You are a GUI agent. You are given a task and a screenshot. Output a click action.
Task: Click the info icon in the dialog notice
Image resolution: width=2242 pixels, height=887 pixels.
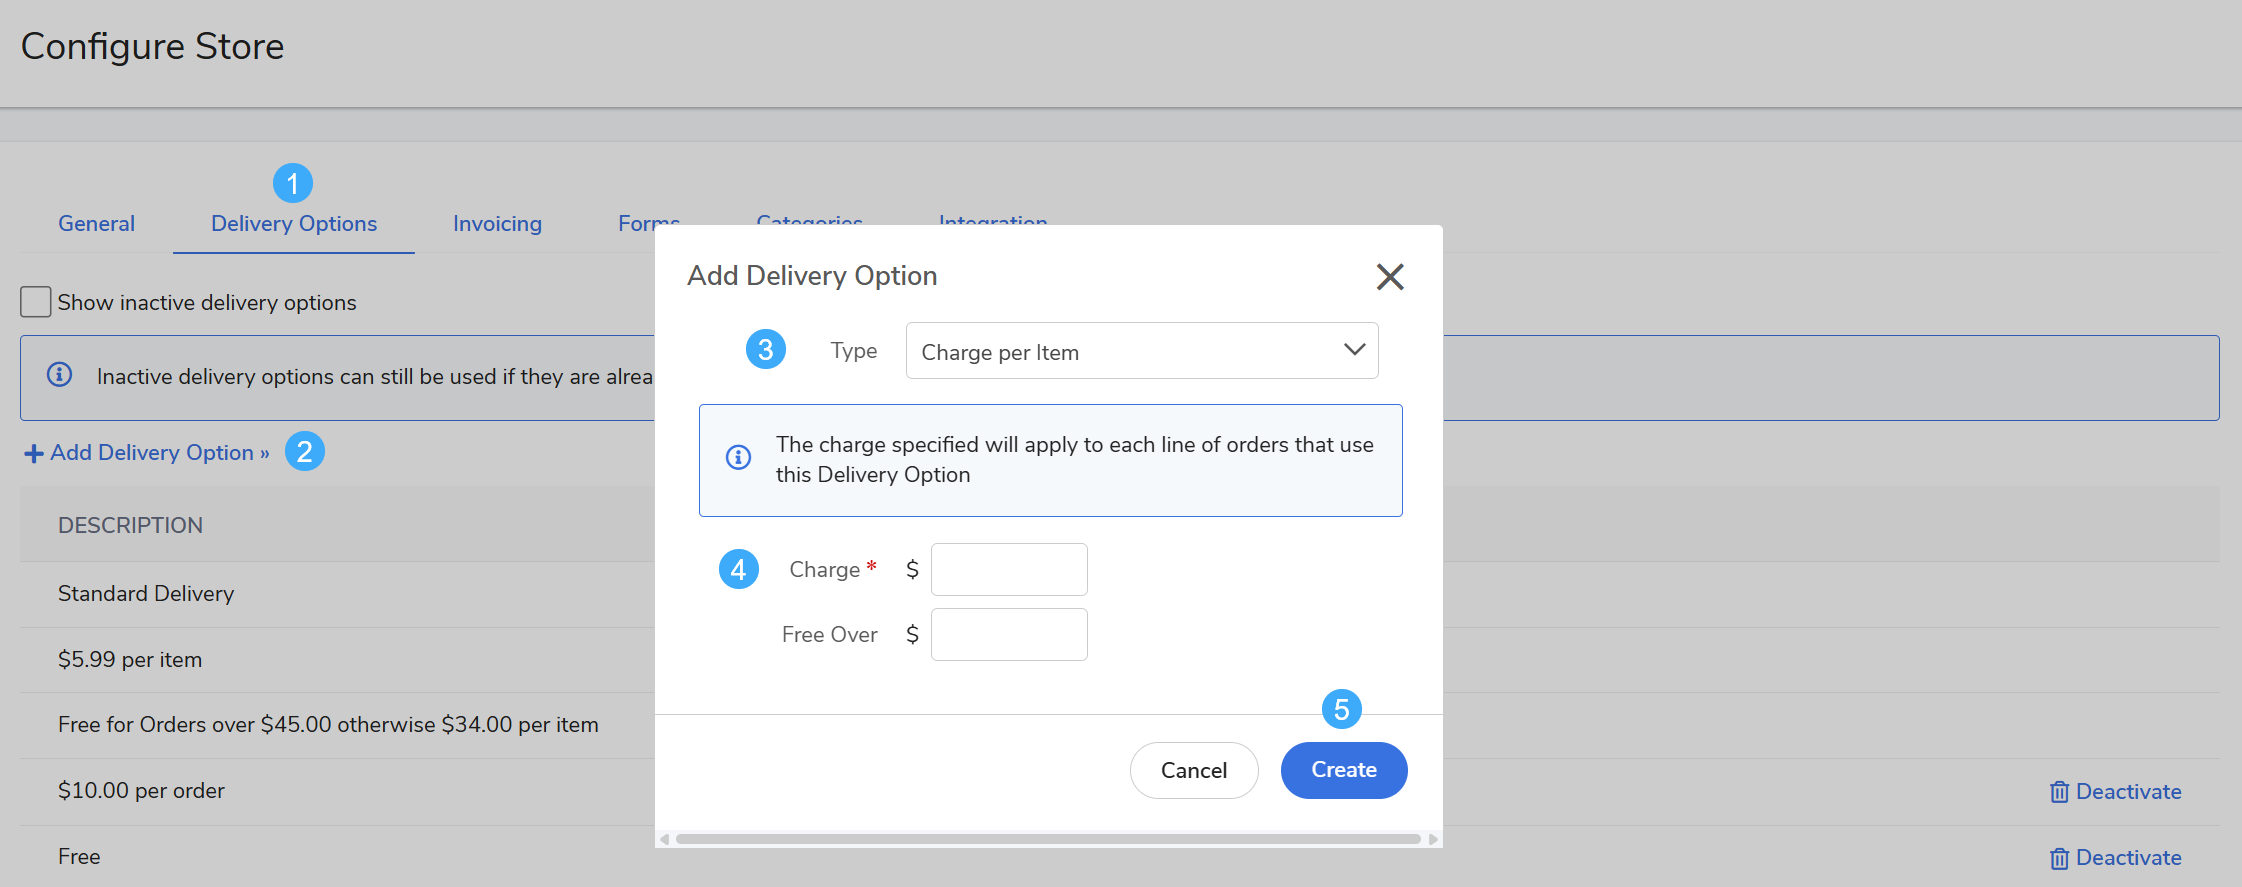[738, 457]
